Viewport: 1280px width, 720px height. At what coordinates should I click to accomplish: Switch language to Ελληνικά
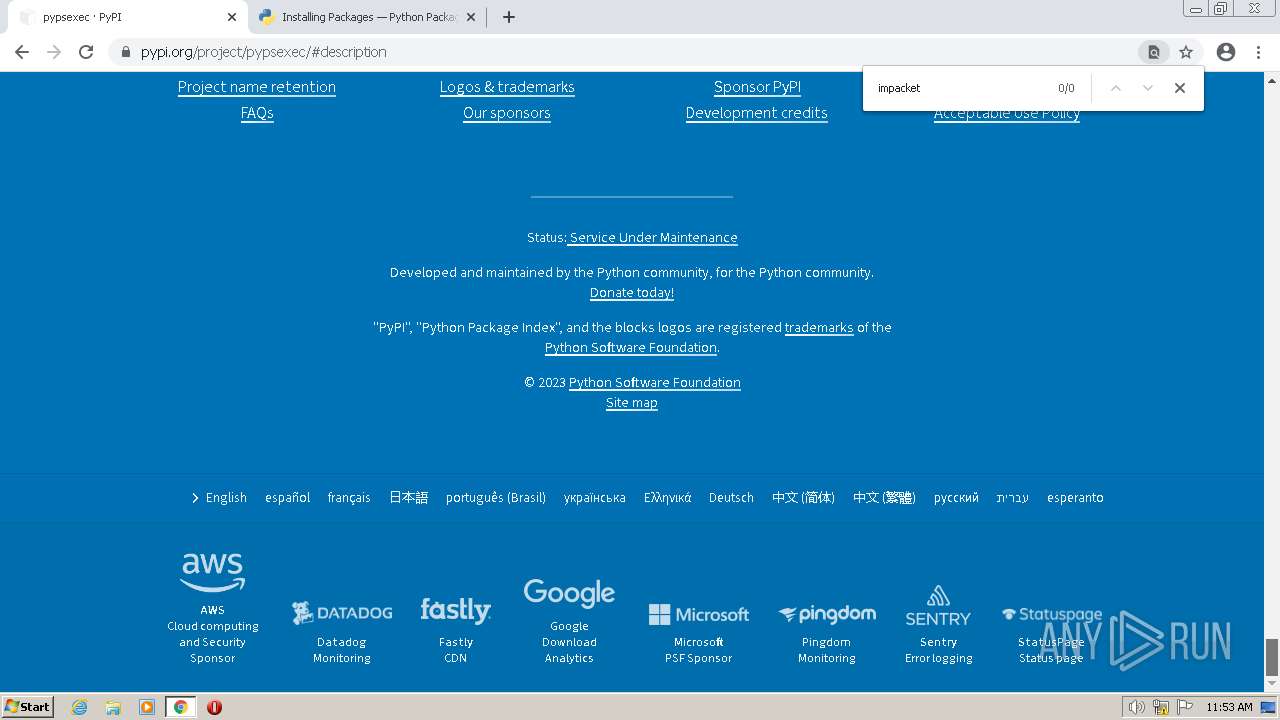(x=668, y=498)
